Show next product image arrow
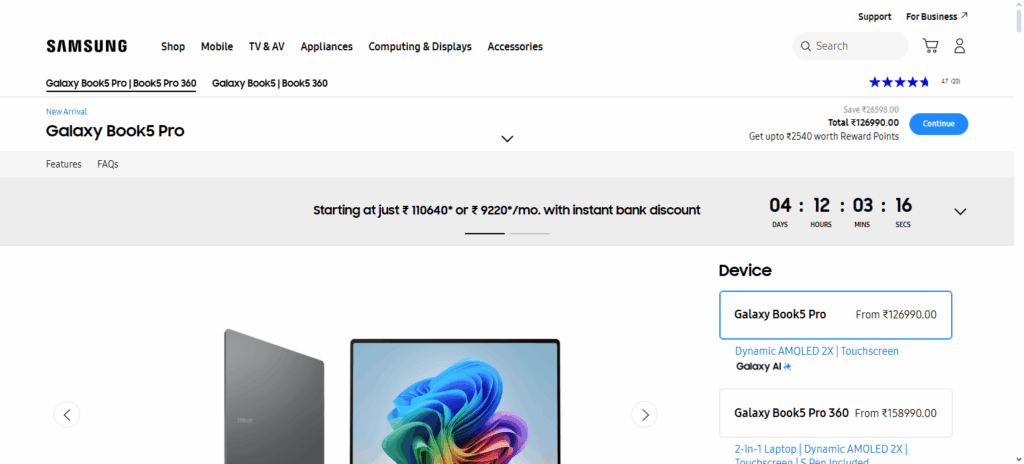 (x=645, y=414)
